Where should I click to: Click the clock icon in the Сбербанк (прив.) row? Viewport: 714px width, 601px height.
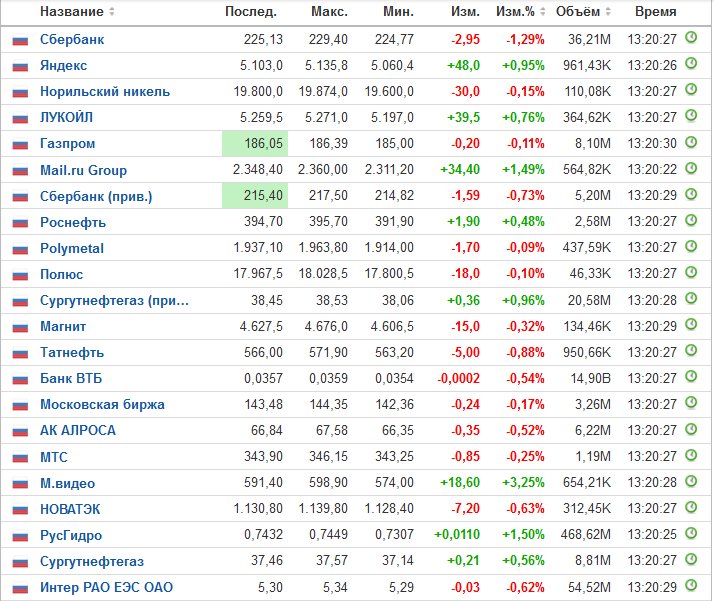click(x=691, y=194)
